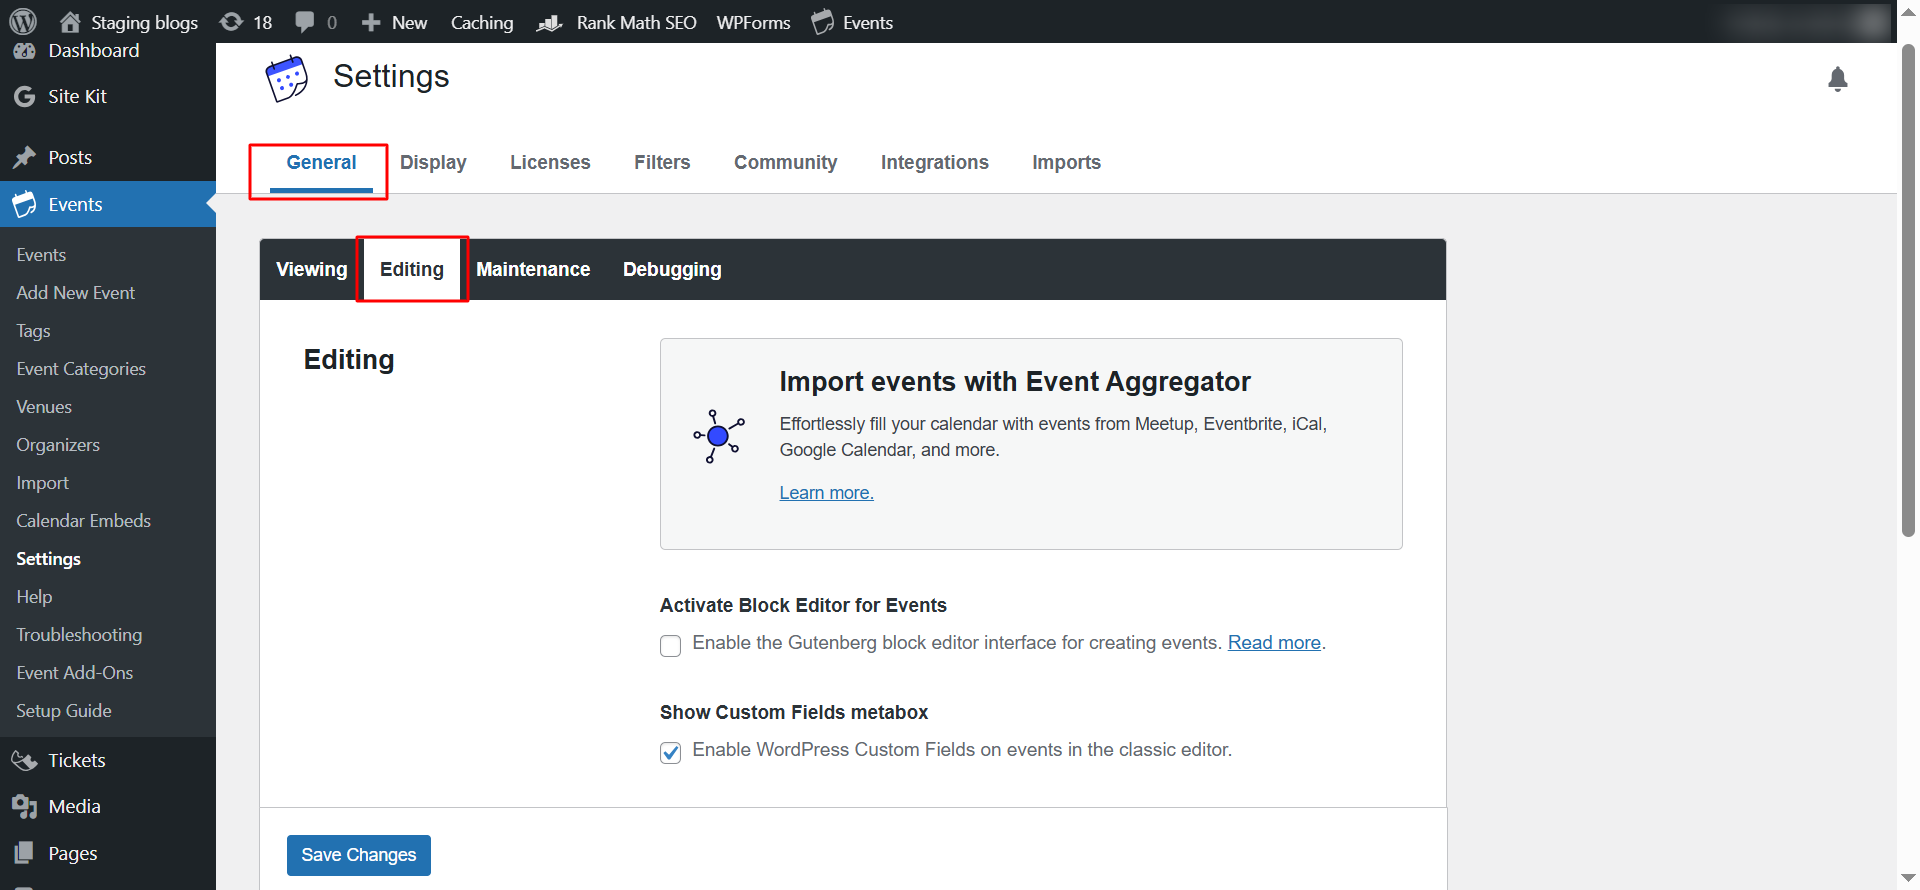Open Event Categories in sidebar
The image size is (1920, 890).
81,369
